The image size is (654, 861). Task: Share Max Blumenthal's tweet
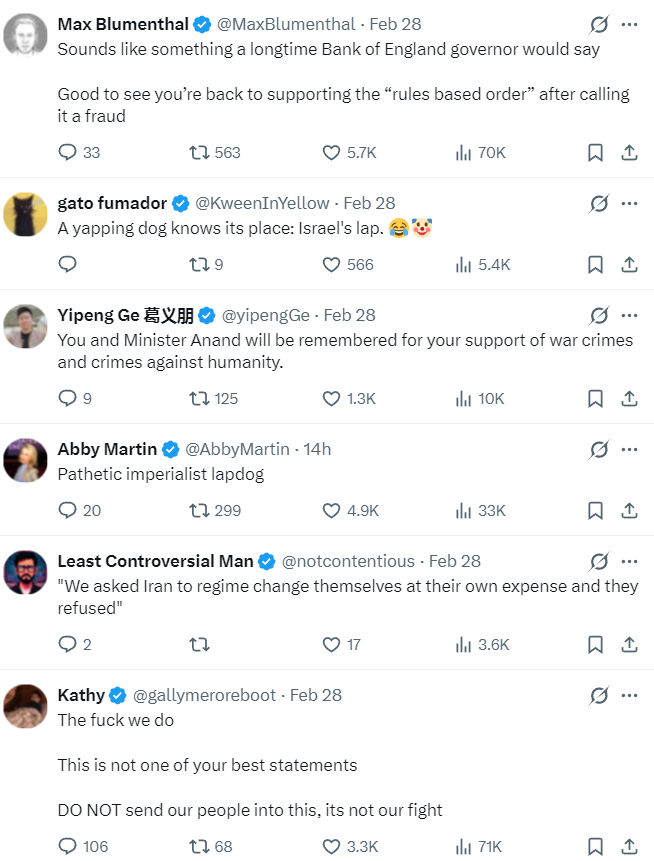(x=629, y=153)
